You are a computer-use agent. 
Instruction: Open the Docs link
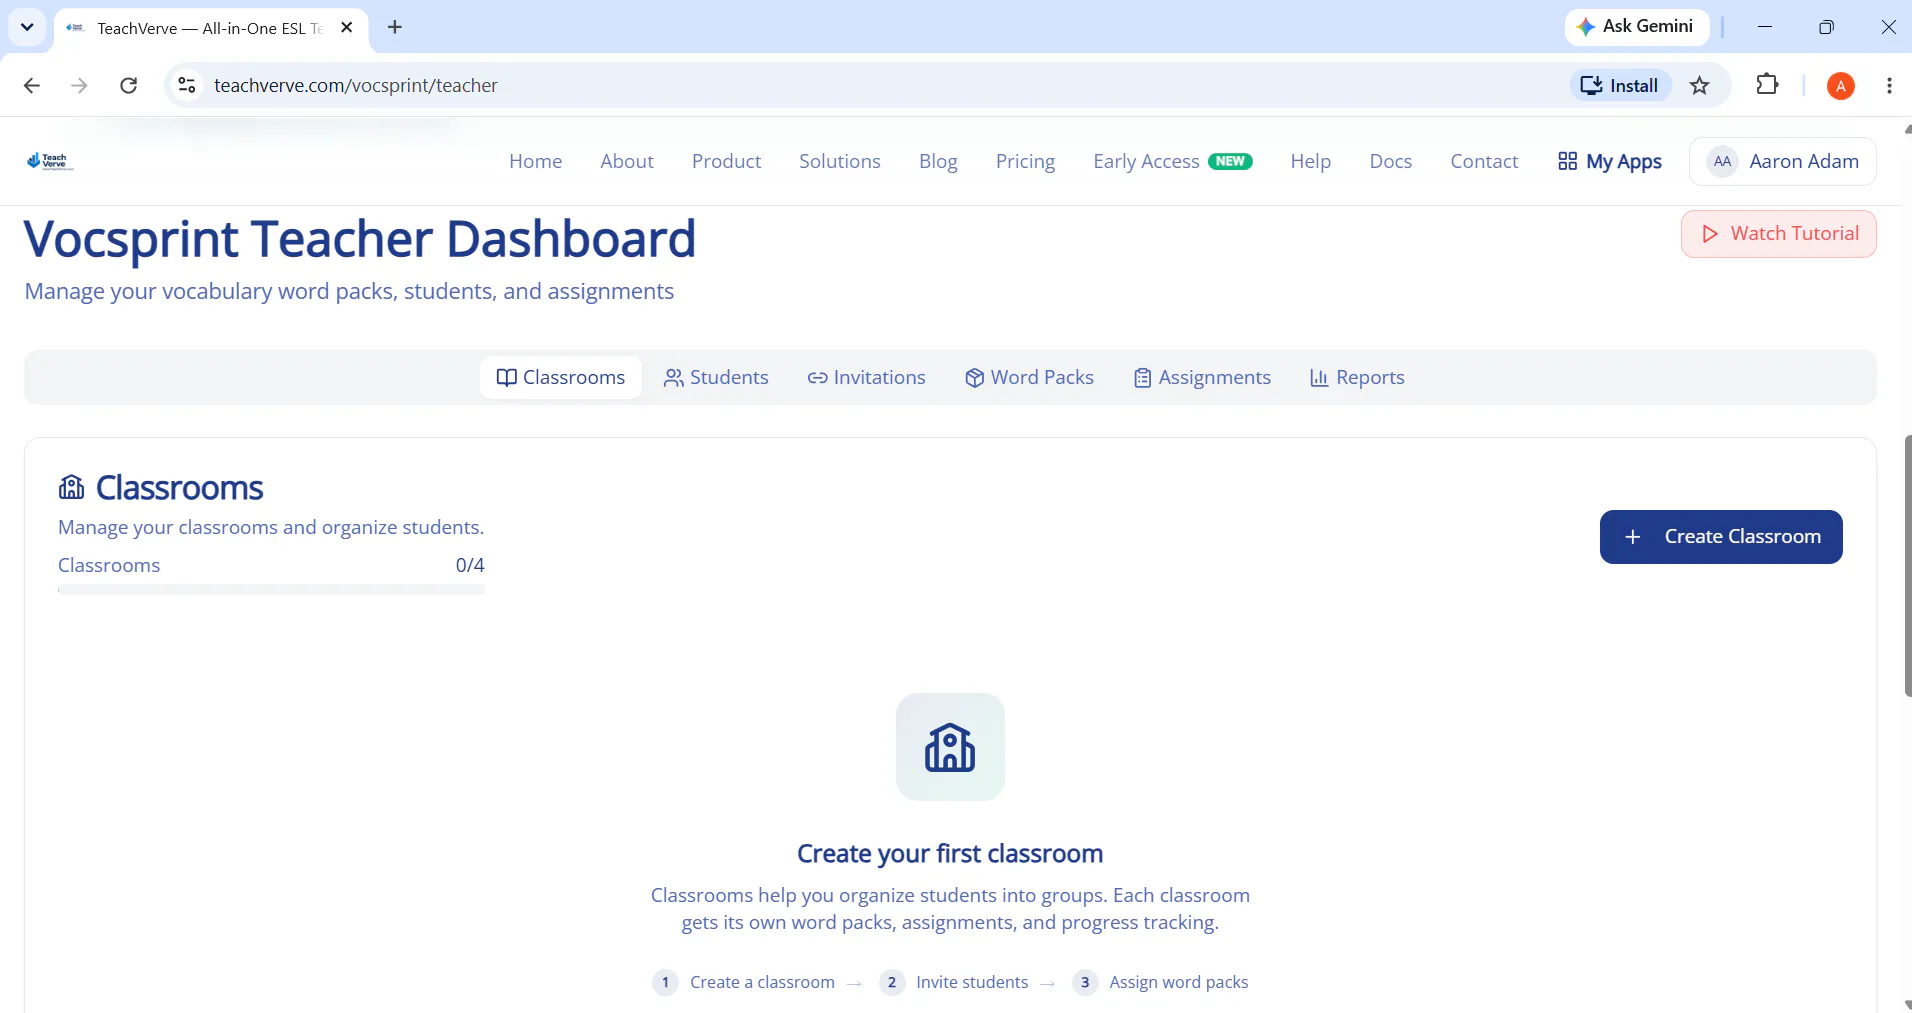point(1391,161)
